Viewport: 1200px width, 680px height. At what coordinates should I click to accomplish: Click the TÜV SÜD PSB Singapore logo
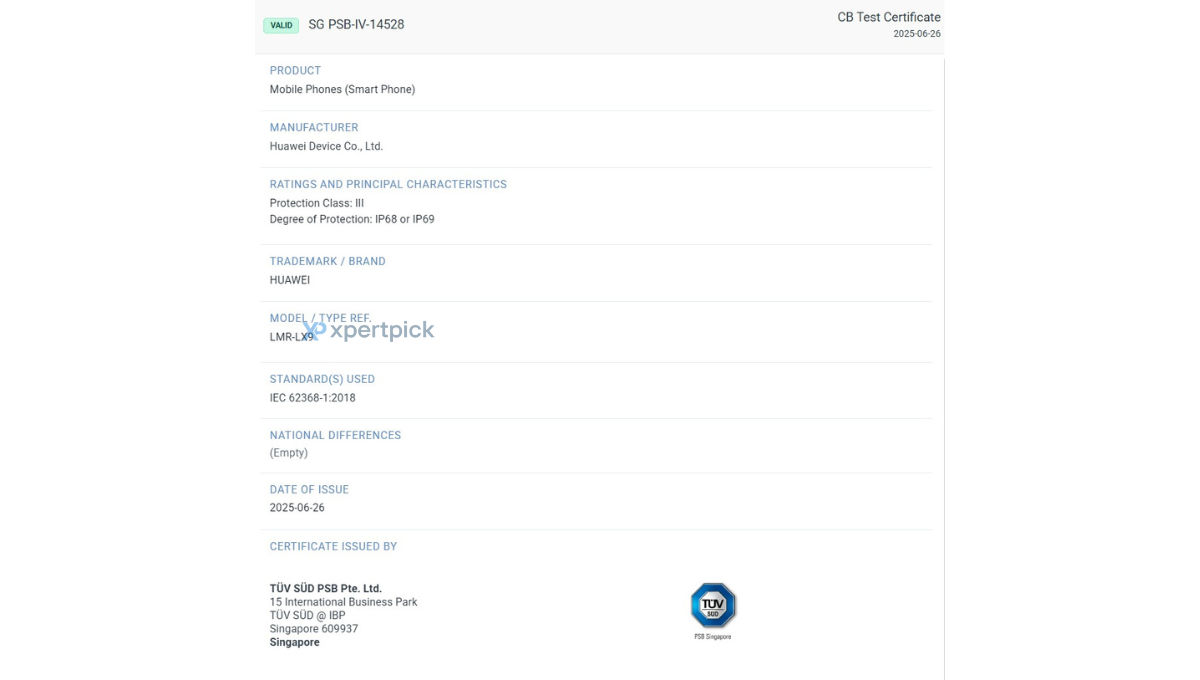(x=713, y=611)
